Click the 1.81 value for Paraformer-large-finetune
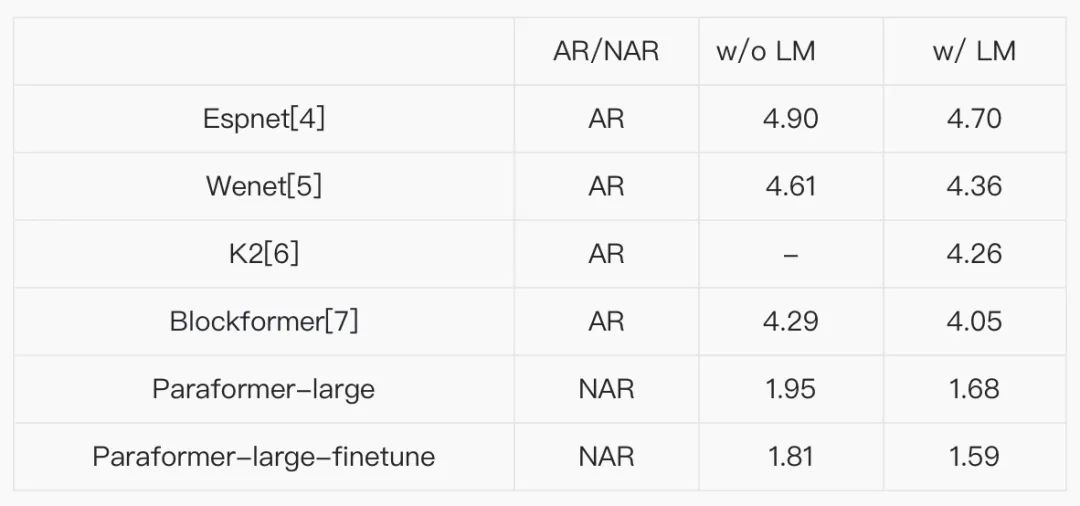The image size is (1080, 506). 791,456
